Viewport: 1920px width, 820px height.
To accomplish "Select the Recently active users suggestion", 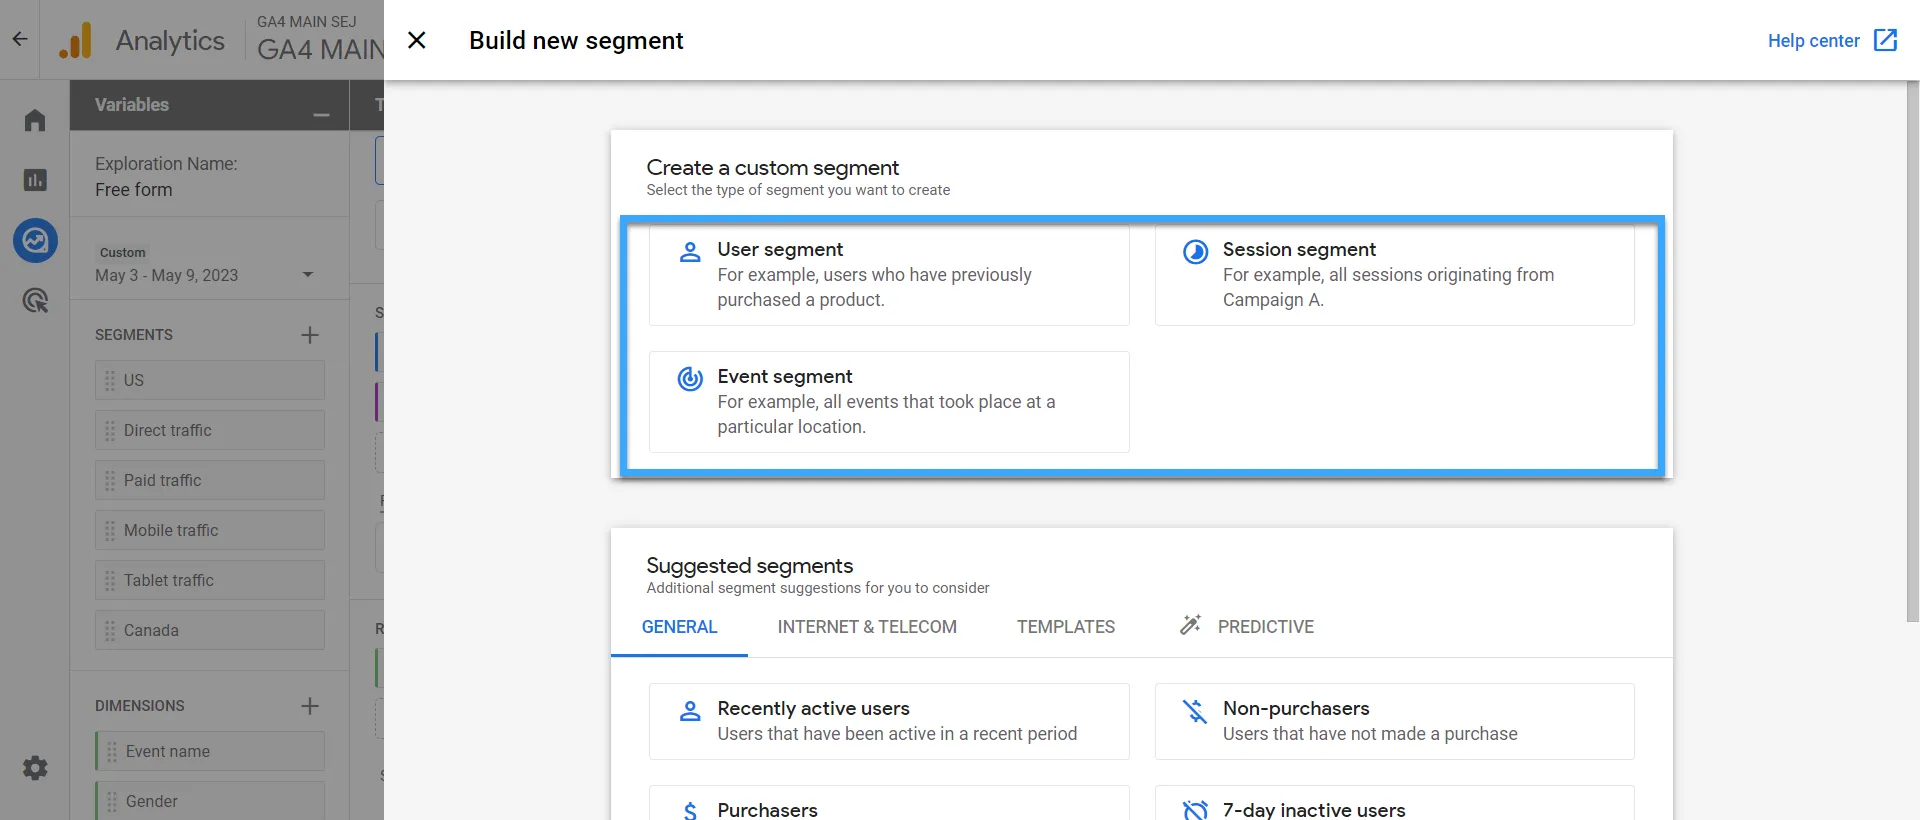I will [x=889, y=721].
